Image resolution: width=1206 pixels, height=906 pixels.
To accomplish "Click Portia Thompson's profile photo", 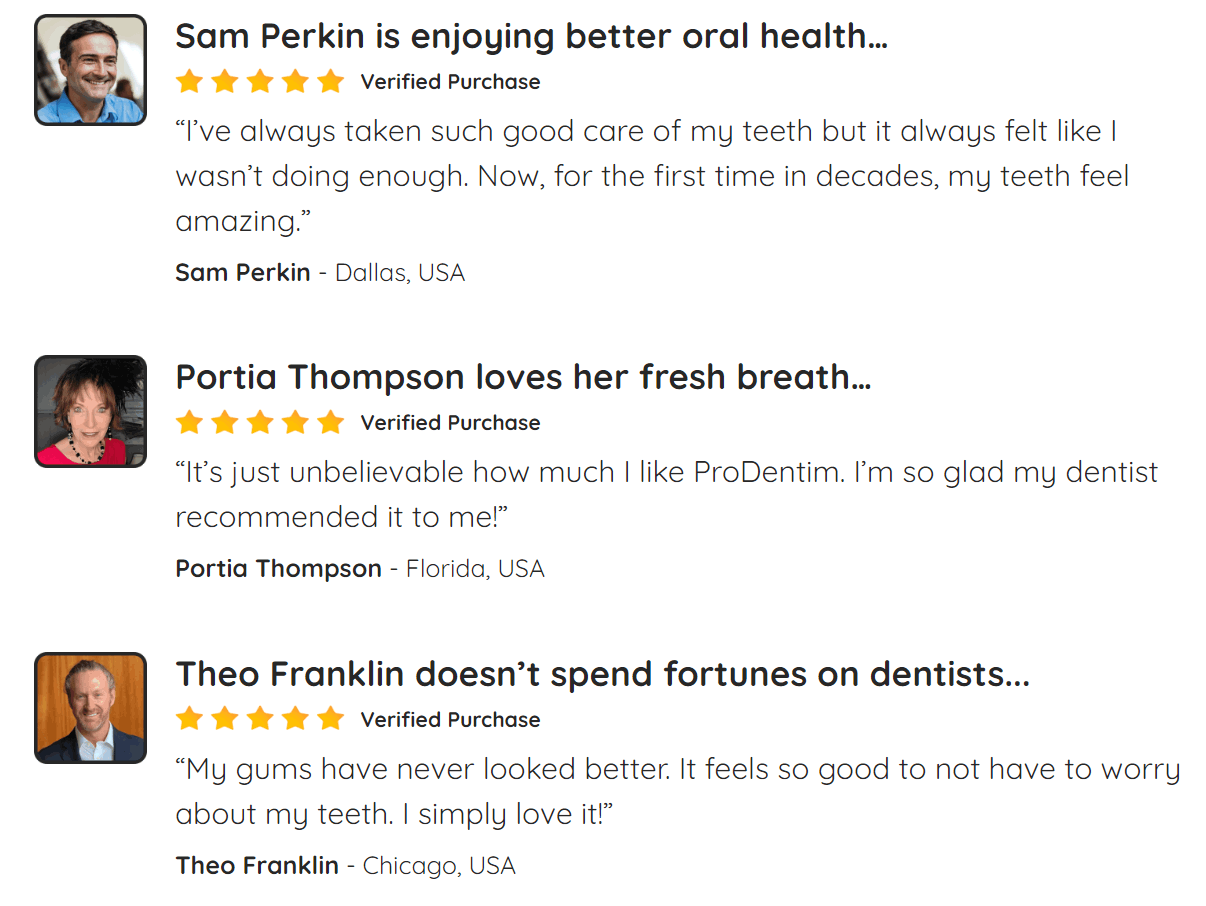I will click(90, 411).
